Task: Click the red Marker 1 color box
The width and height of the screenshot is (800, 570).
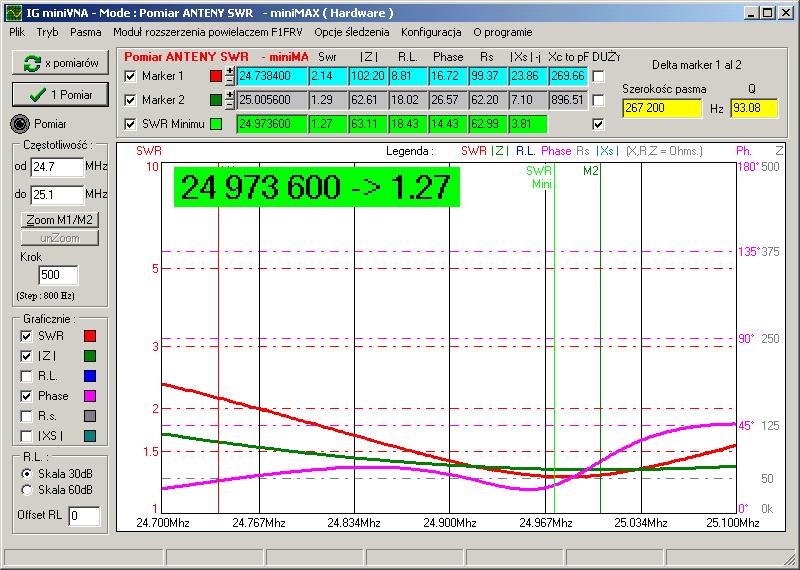Action: point(216,76)
